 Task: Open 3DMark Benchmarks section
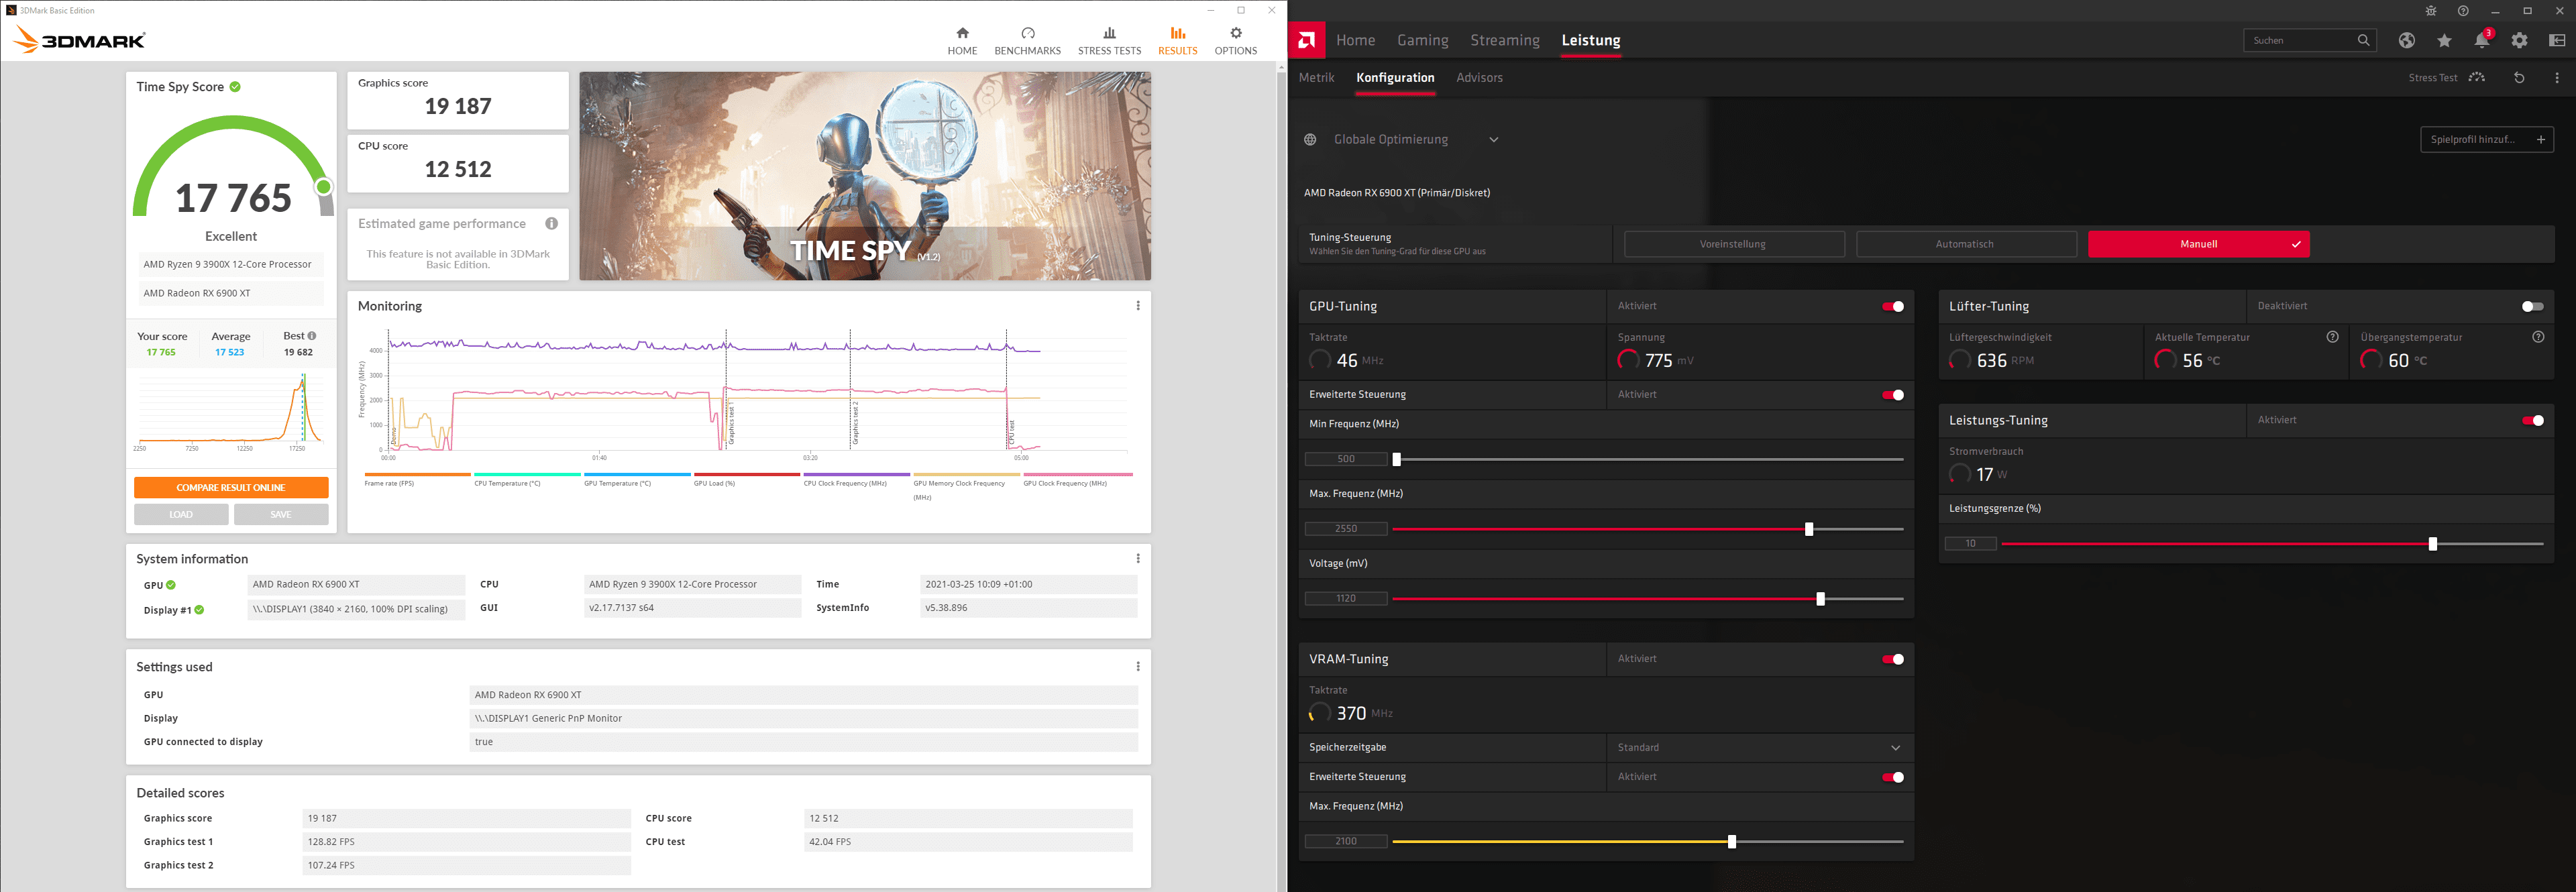pos(1027,41)
